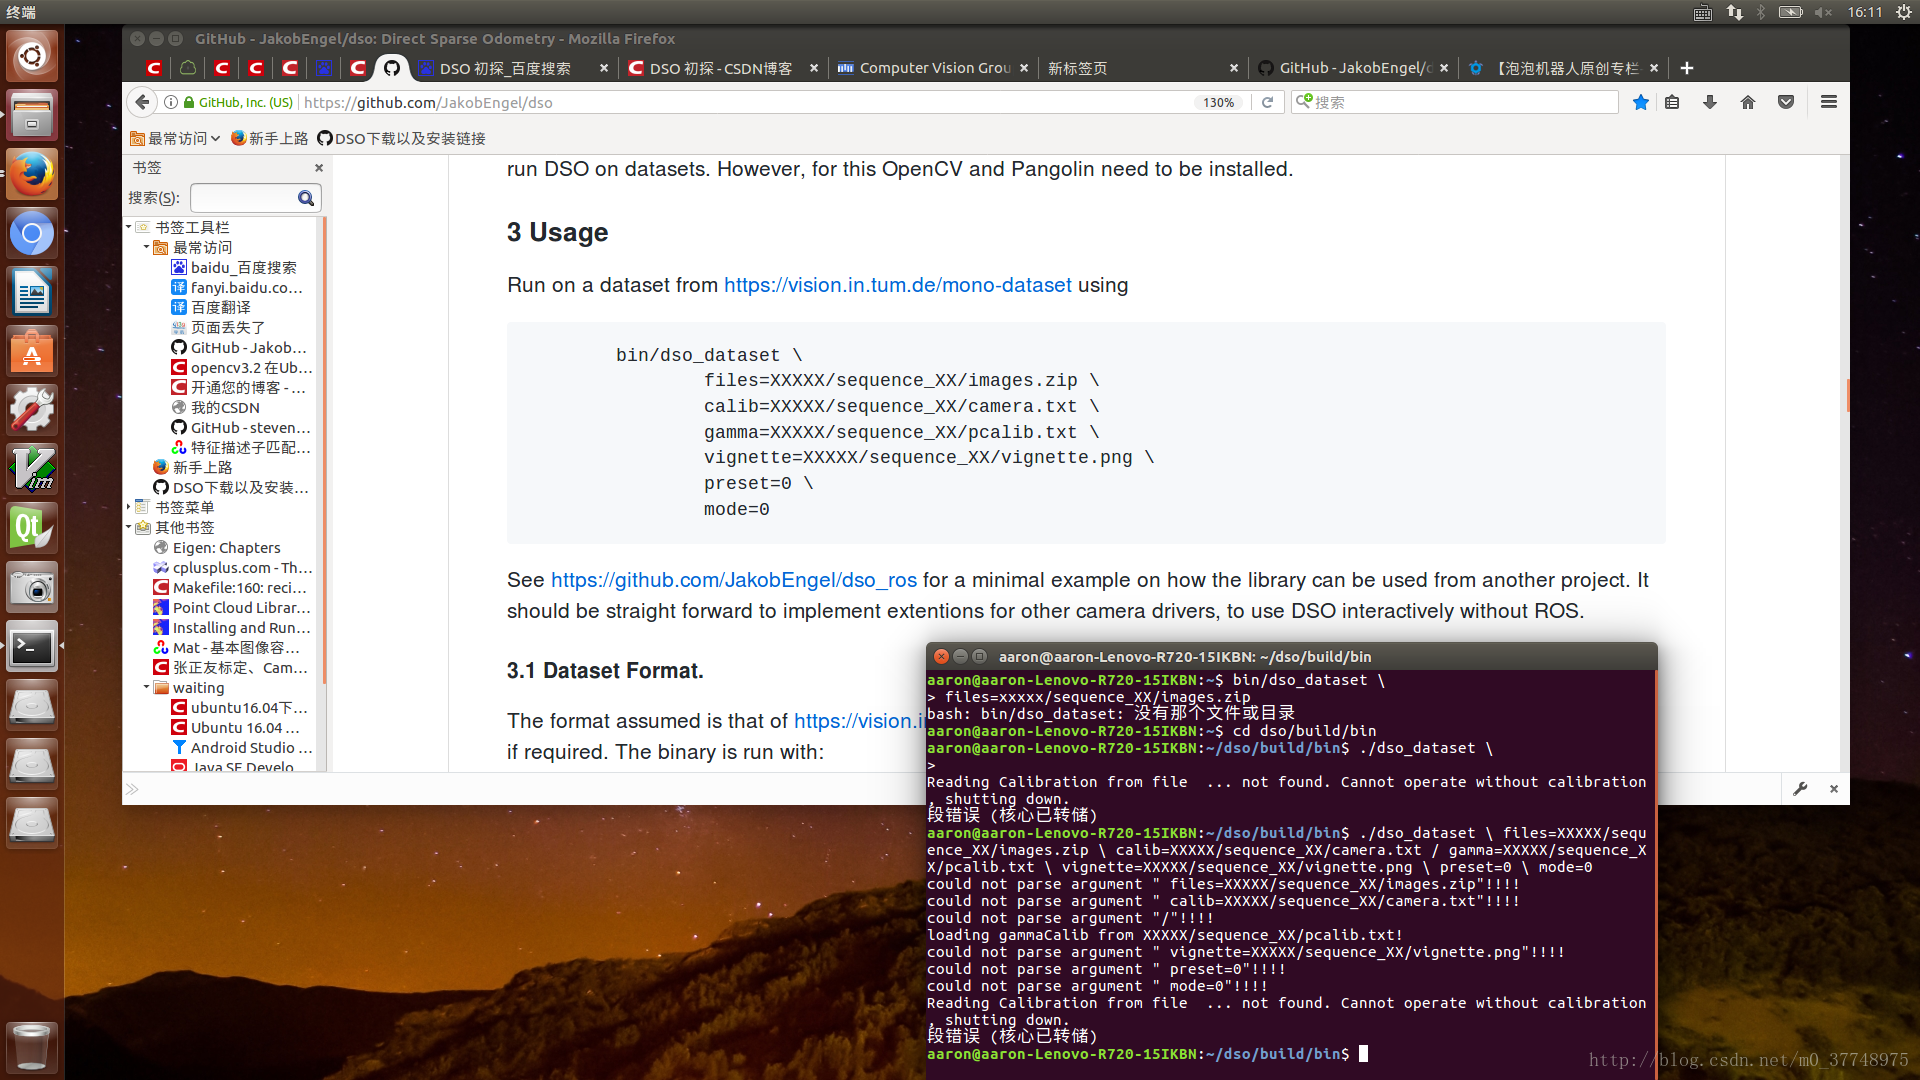Image resolution: width=1920 pixels, height=1080 pixels.
Task: Collapse 其他书签 tree node
Action: click(x=129, y=527)
